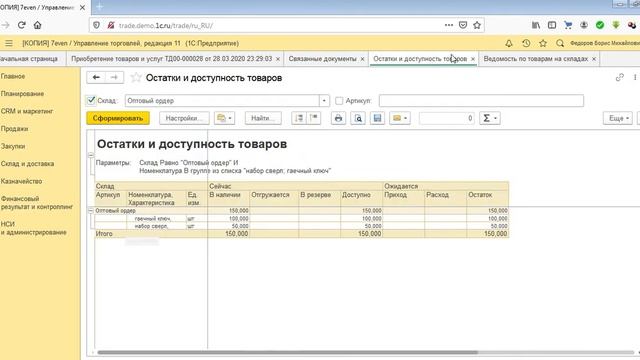Open the green checkmark extension
Image resolution: width=640 pixels, height=360 pixels.
[600, 25]
